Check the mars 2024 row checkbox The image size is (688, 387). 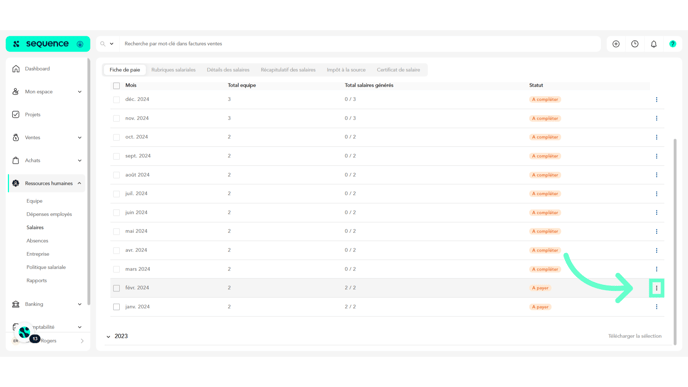[x=116, y=269]
